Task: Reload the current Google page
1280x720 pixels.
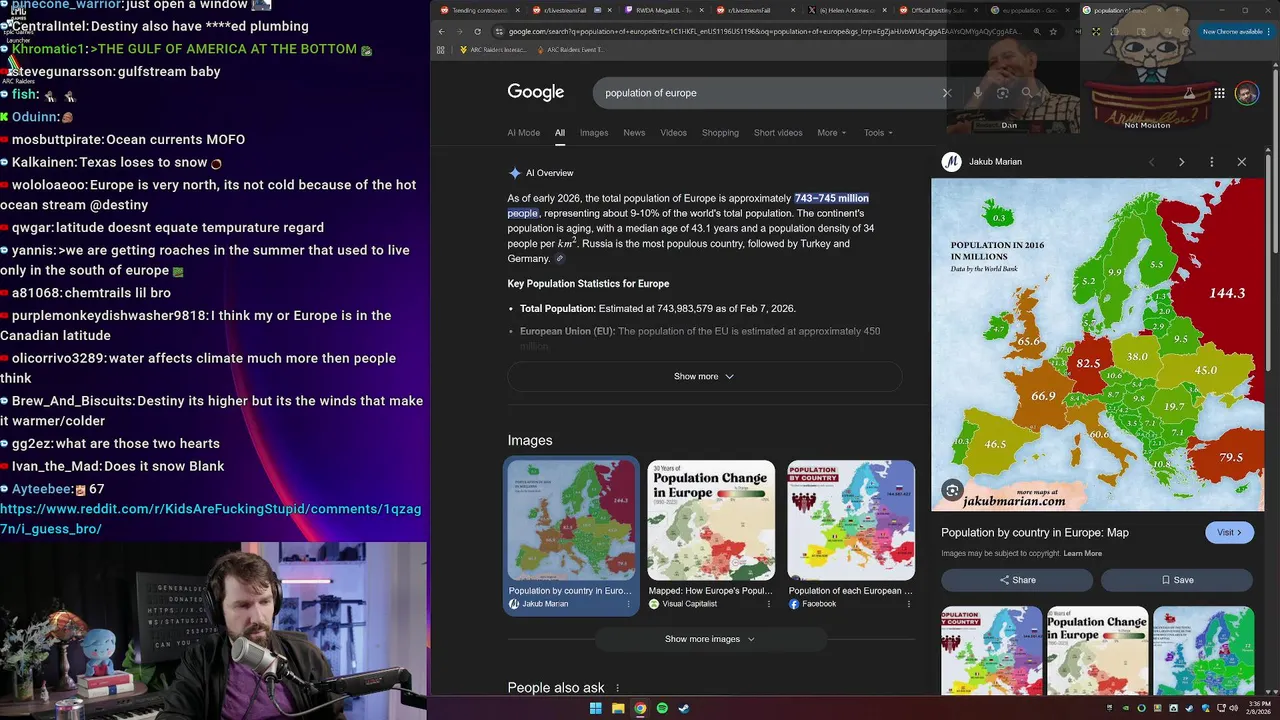Action: point(477,31)
